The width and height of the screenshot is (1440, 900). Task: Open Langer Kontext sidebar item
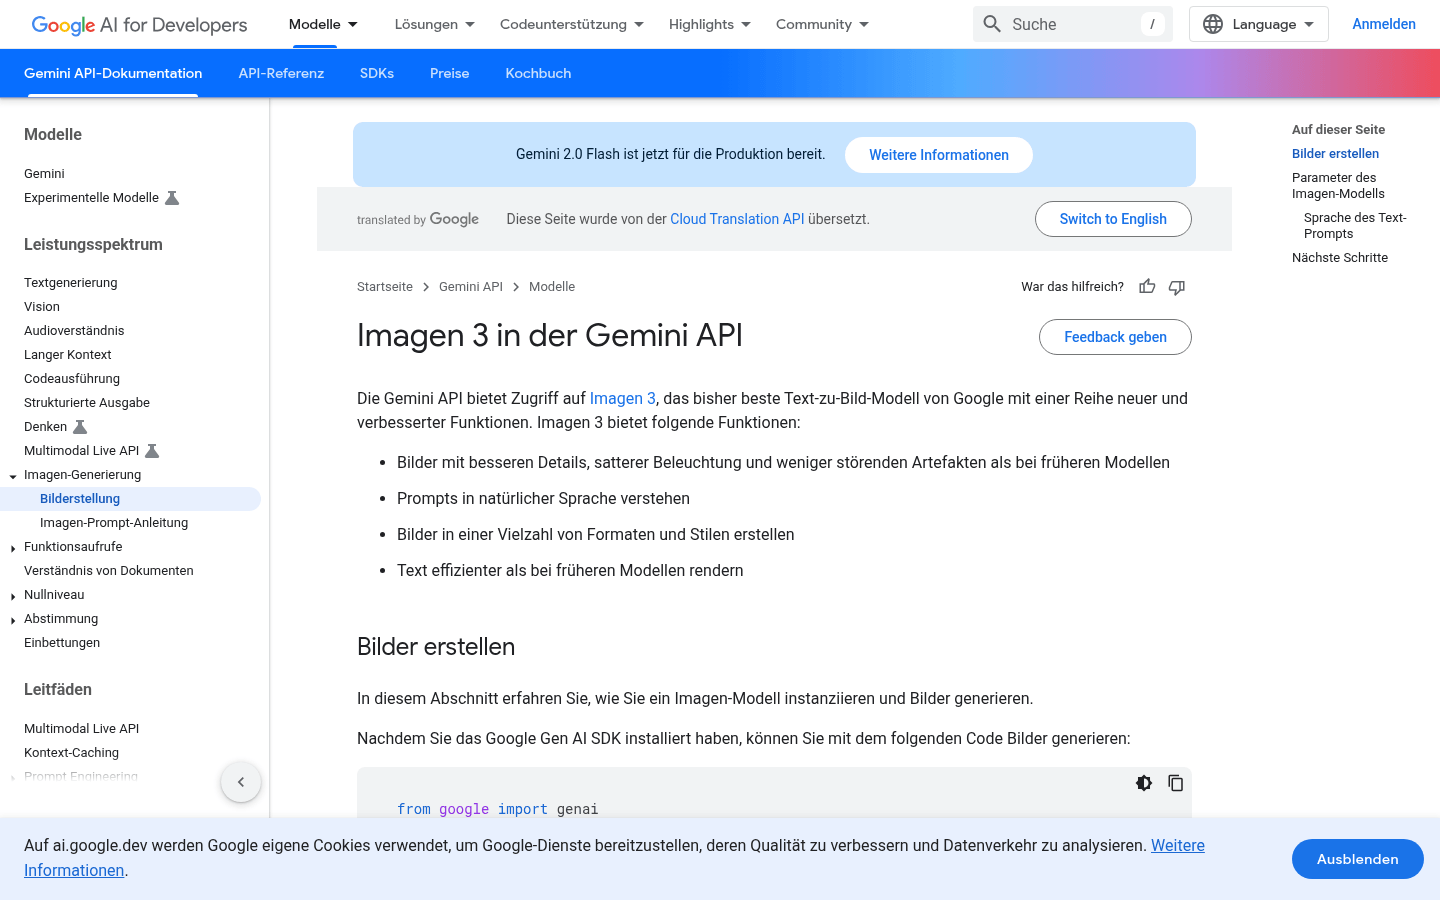[68, 355]
